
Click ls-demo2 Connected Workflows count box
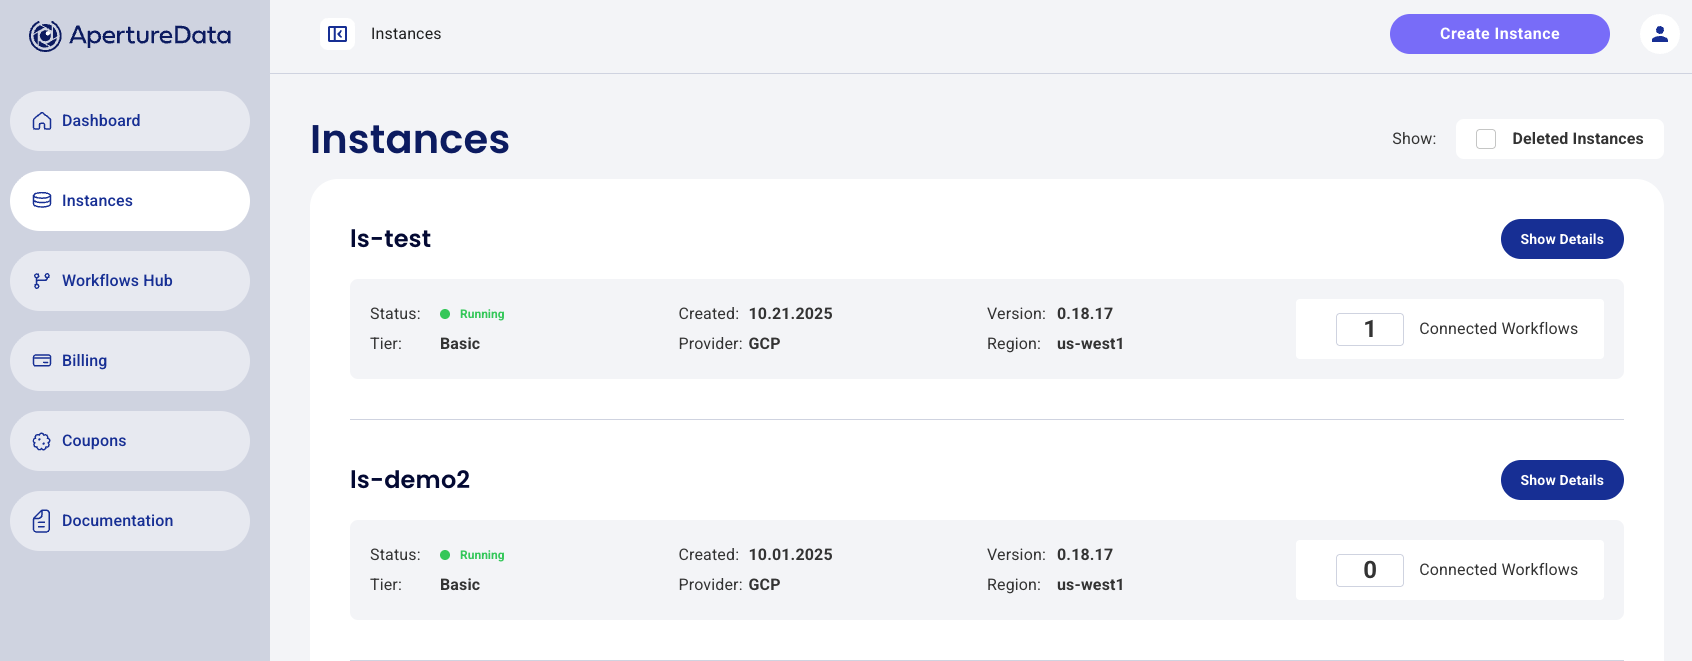pyautogui.click(x=1369, y=570)
